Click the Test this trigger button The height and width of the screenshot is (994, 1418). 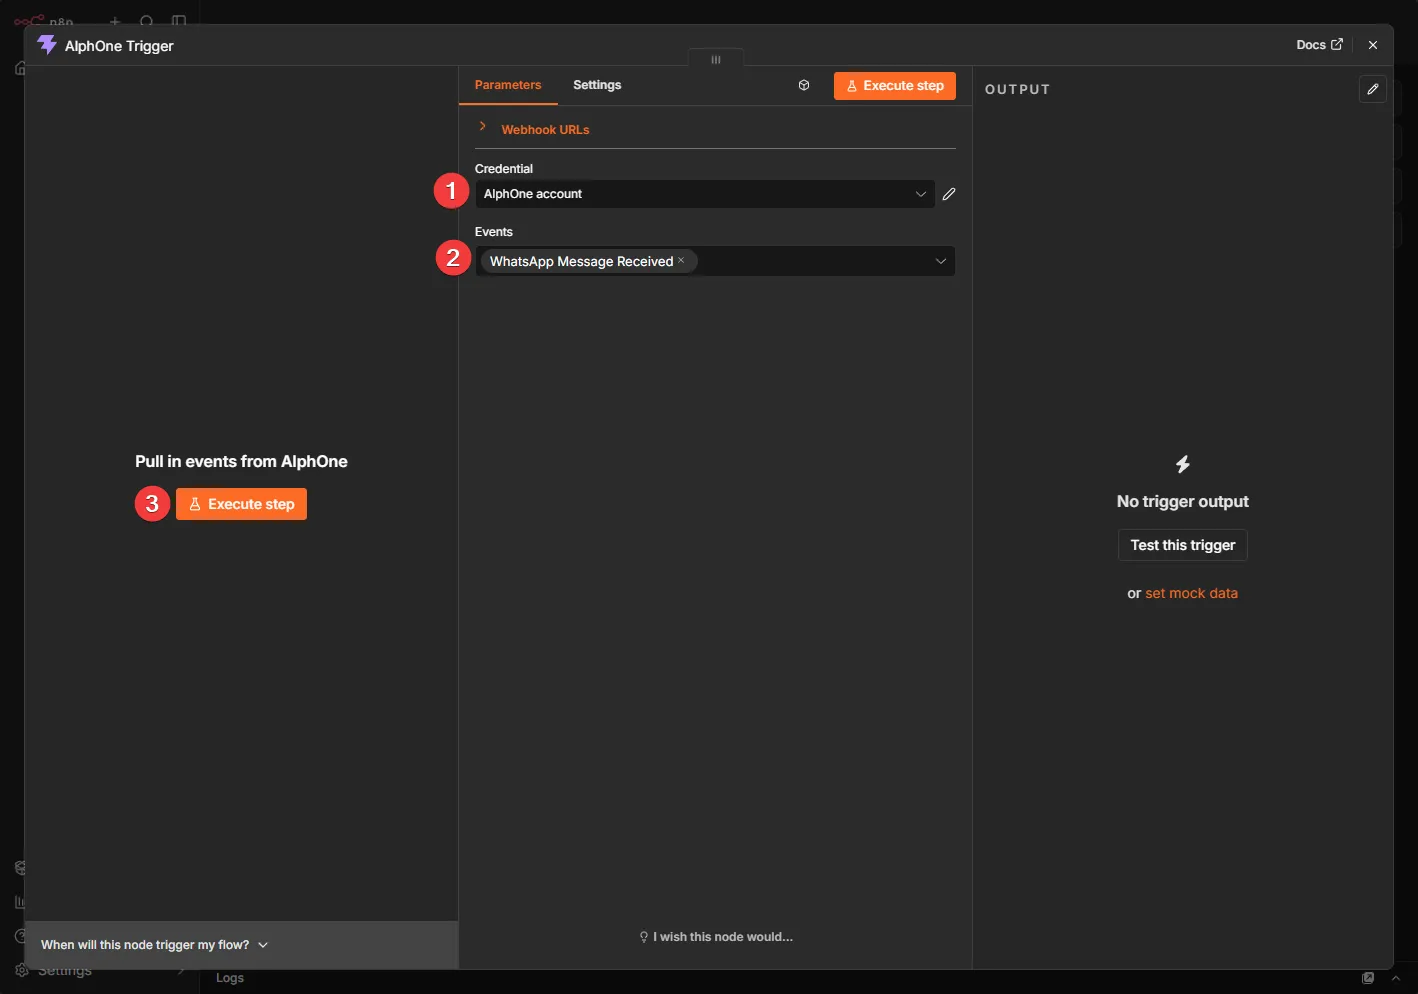coord(1183,545)
